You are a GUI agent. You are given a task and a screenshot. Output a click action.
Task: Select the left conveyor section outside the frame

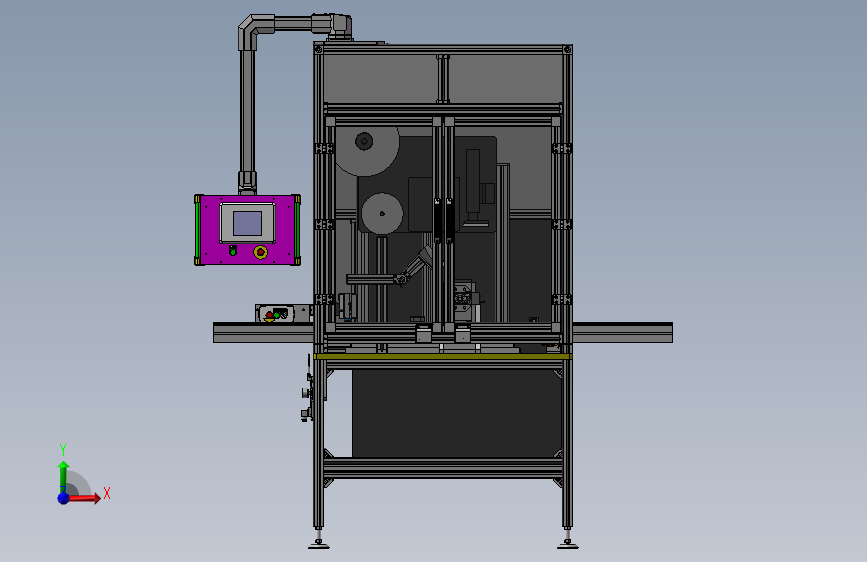[263, 332]
